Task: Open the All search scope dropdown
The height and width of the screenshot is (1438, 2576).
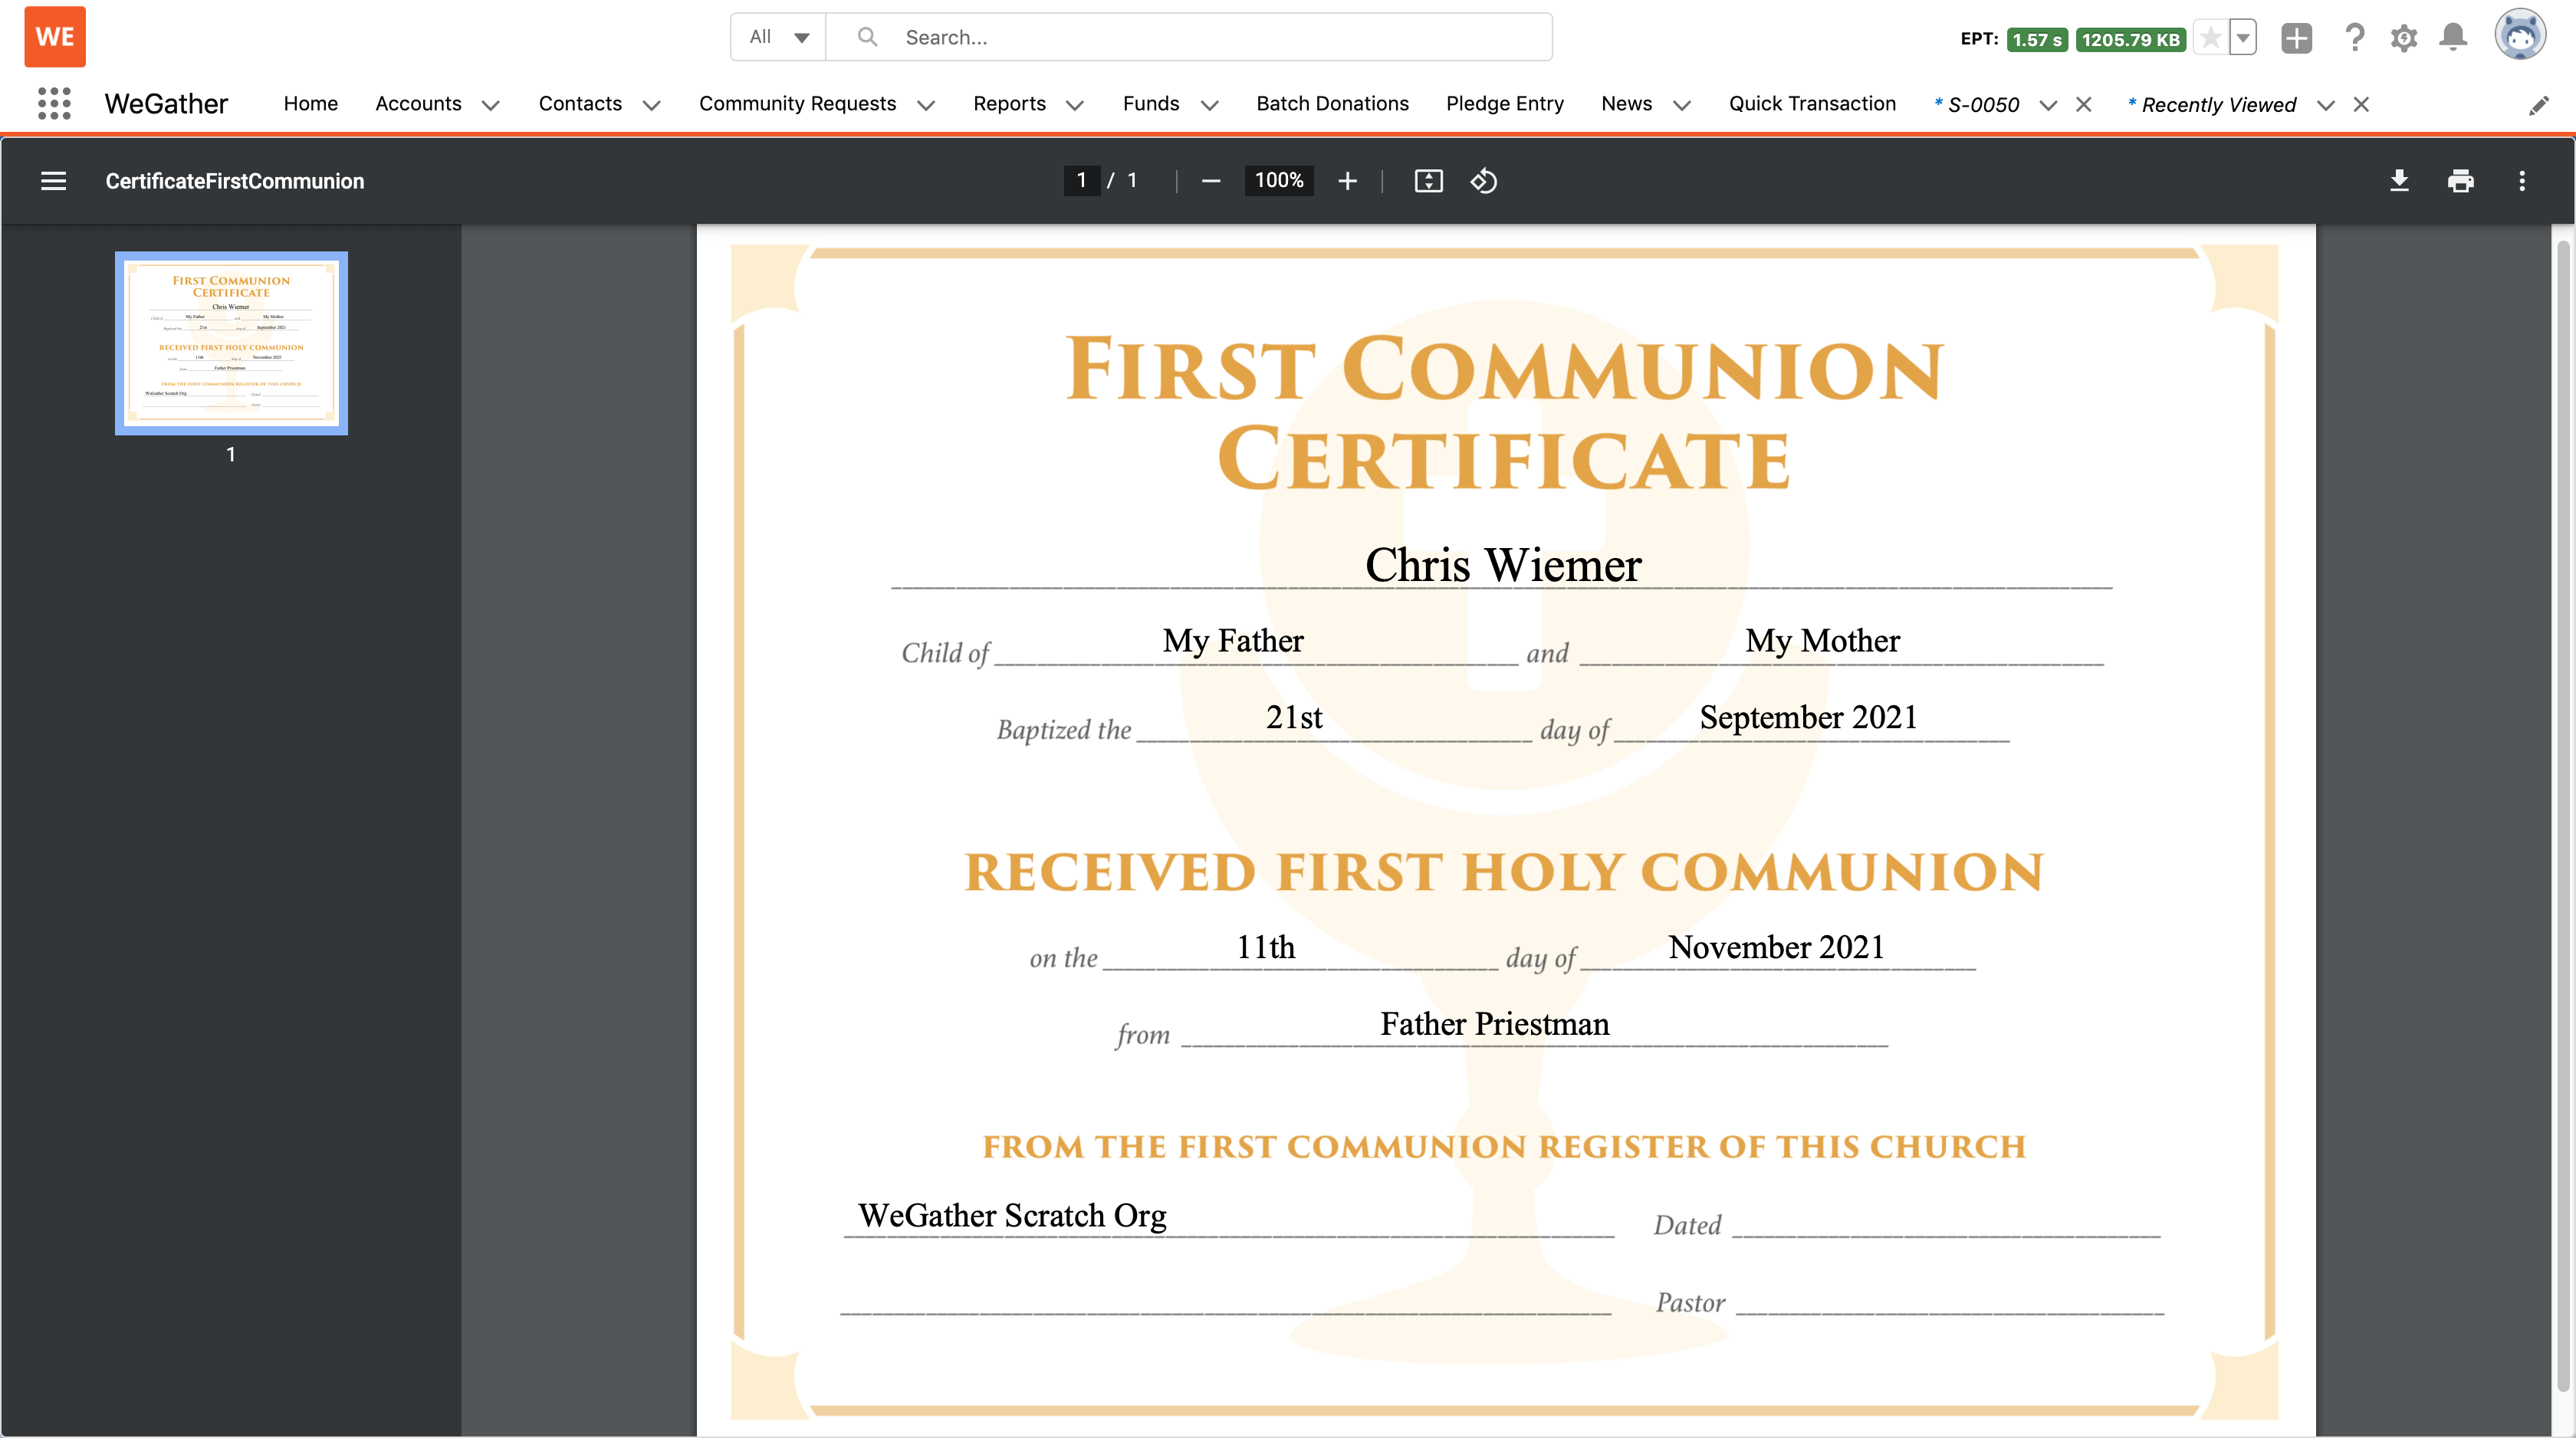Action: [x=778, y=37]
